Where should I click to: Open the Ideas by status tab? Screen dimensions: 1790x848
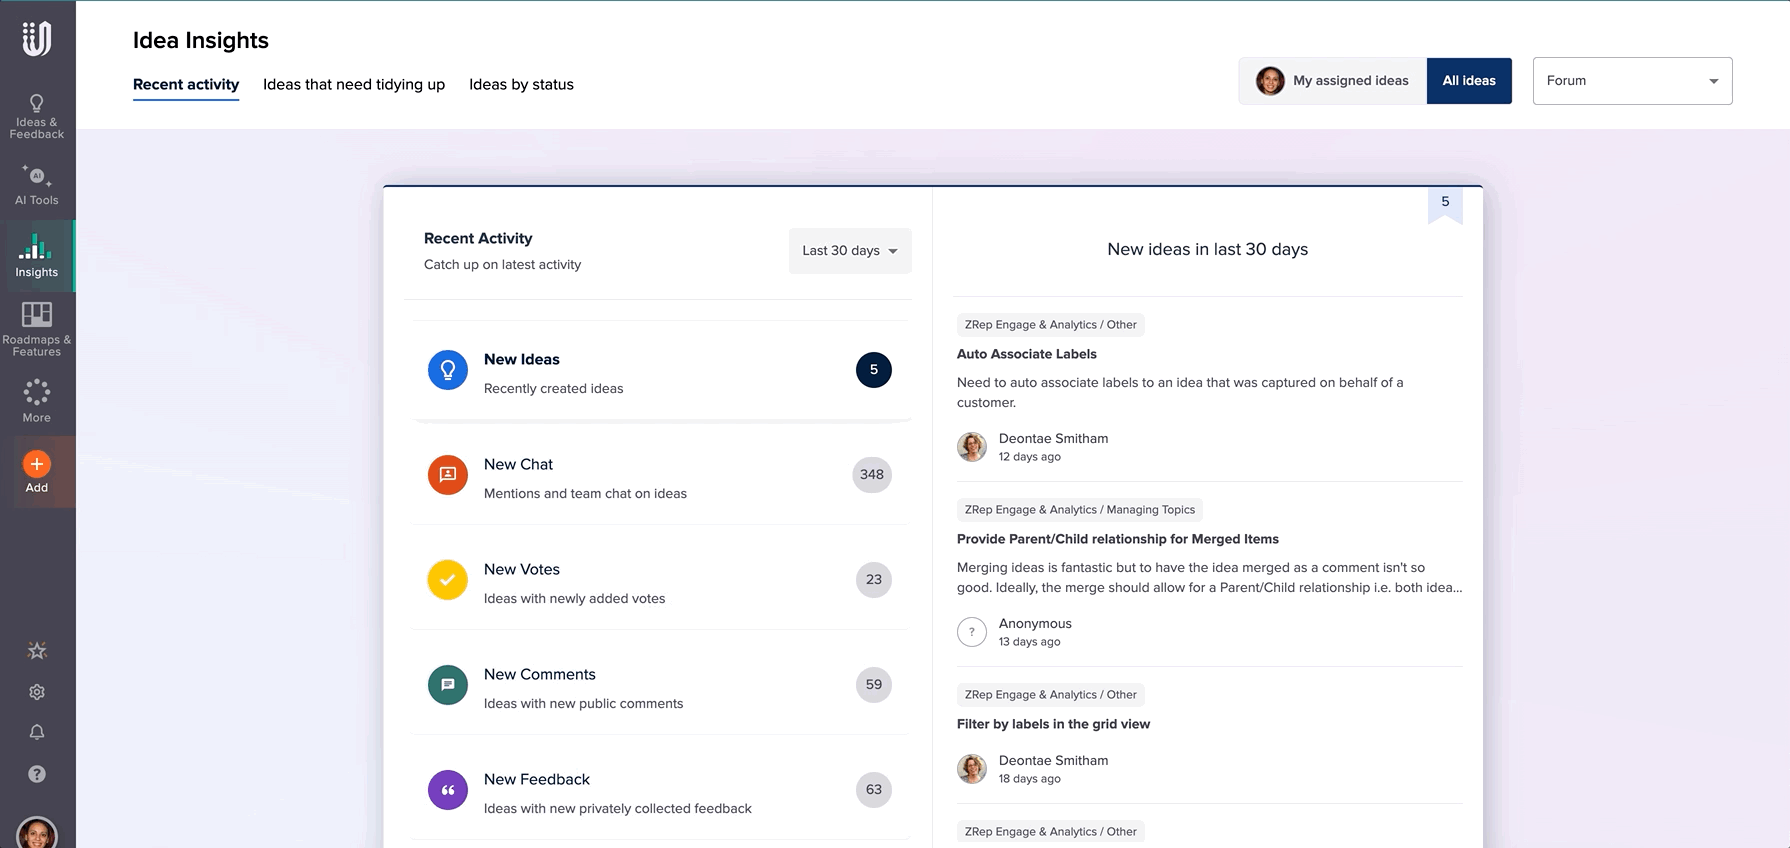coord(521,85)
